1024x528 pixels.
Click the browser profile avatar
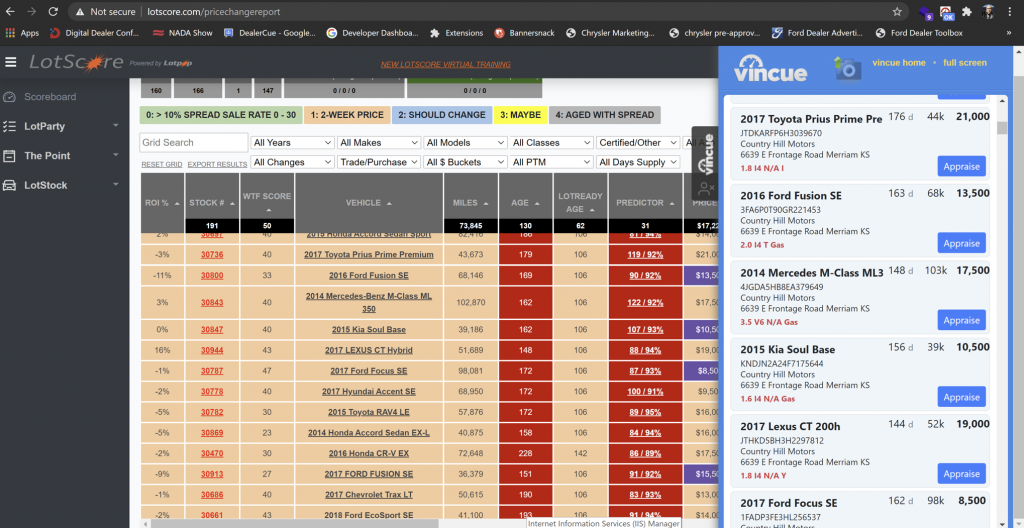pos(990,12)
